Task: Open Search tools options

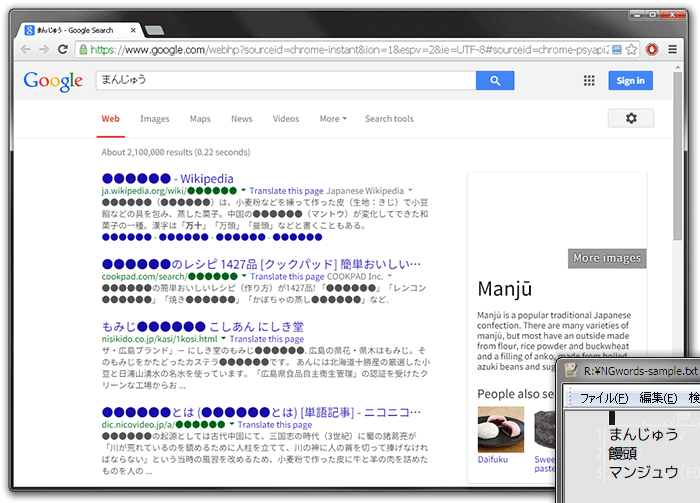Action: click(x=389, y=119)
